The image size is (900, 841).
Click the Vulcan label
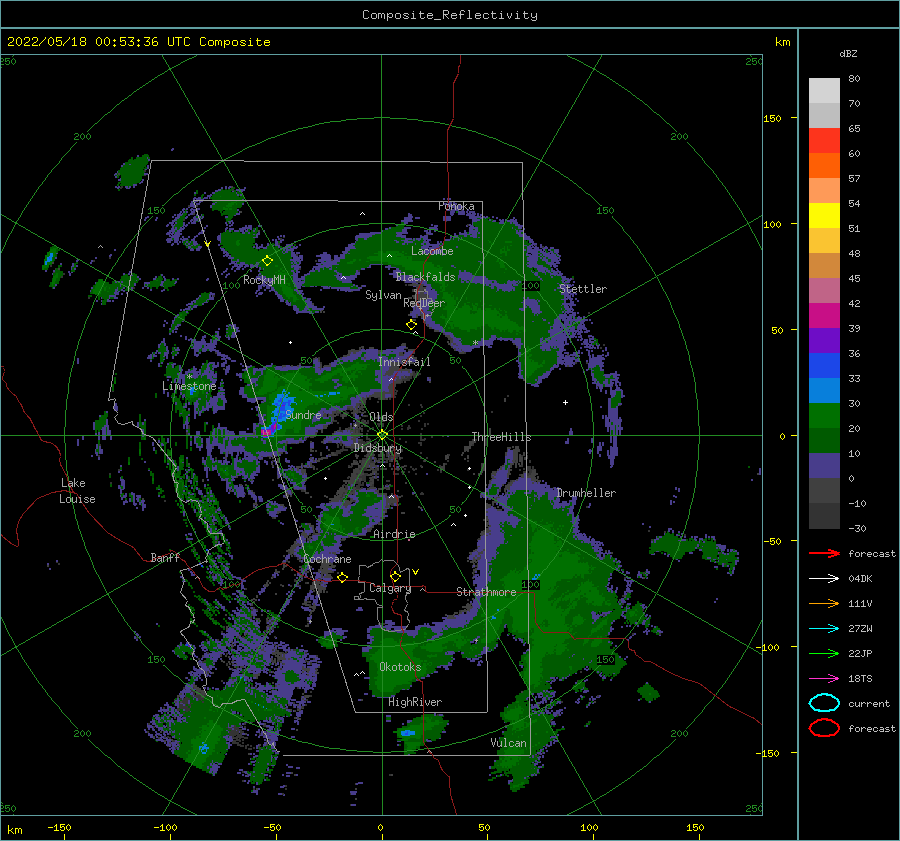click(509, 743)
